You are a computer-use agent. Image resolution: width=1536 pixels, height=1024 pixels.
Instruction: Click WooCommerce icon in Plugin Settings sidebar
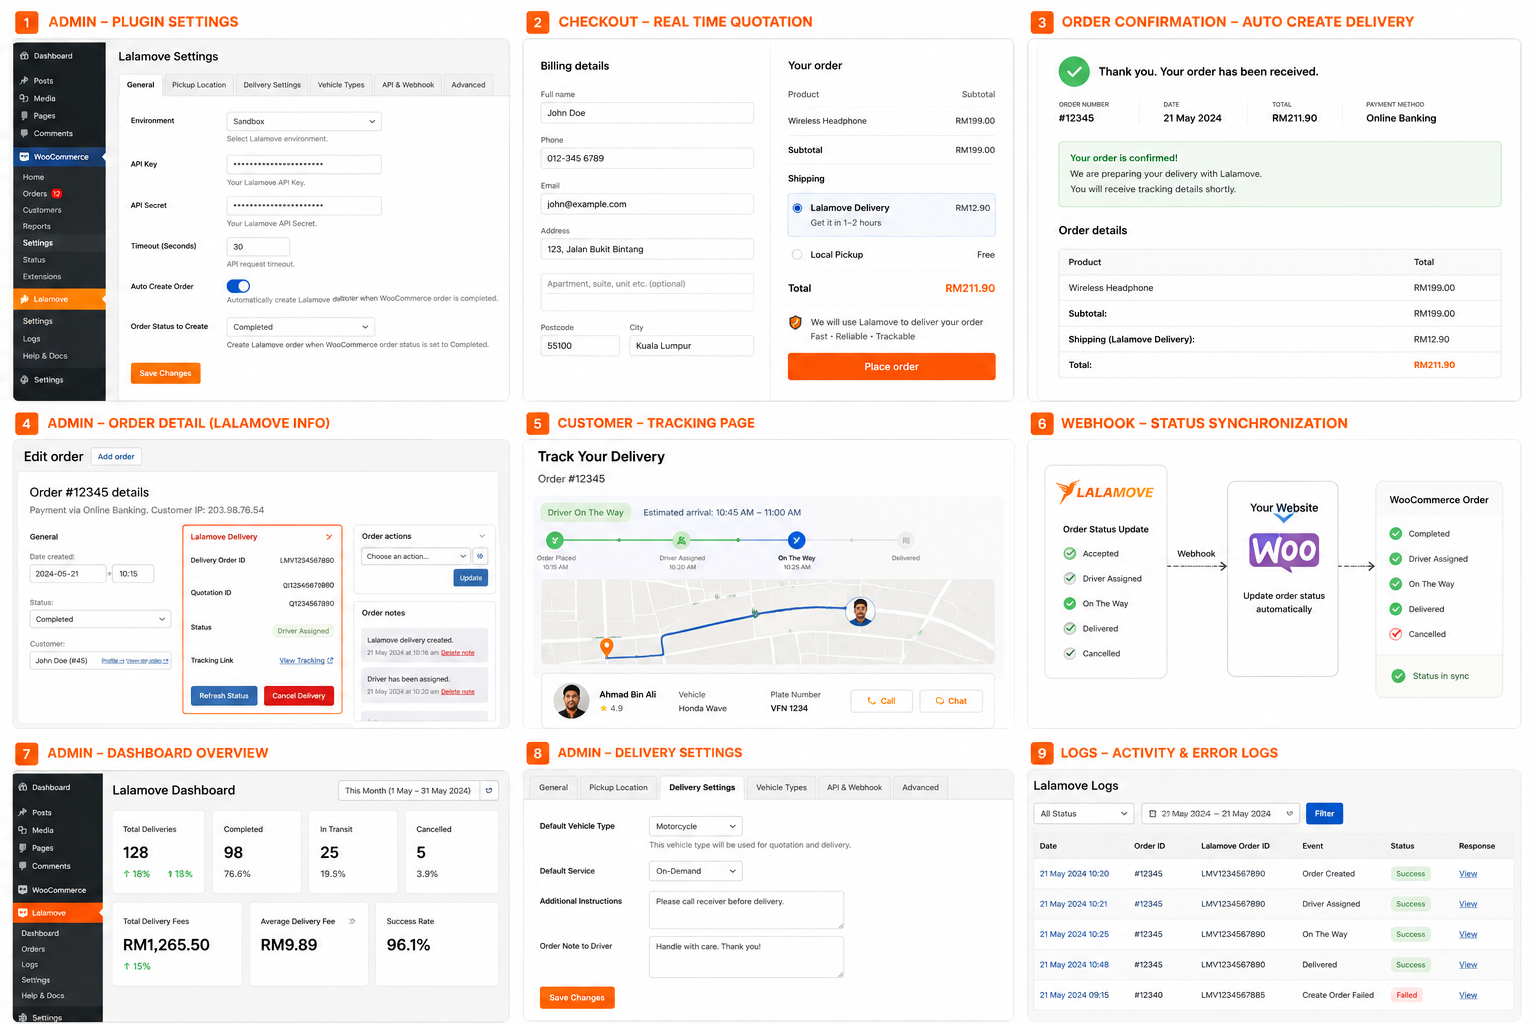(24, 157)
